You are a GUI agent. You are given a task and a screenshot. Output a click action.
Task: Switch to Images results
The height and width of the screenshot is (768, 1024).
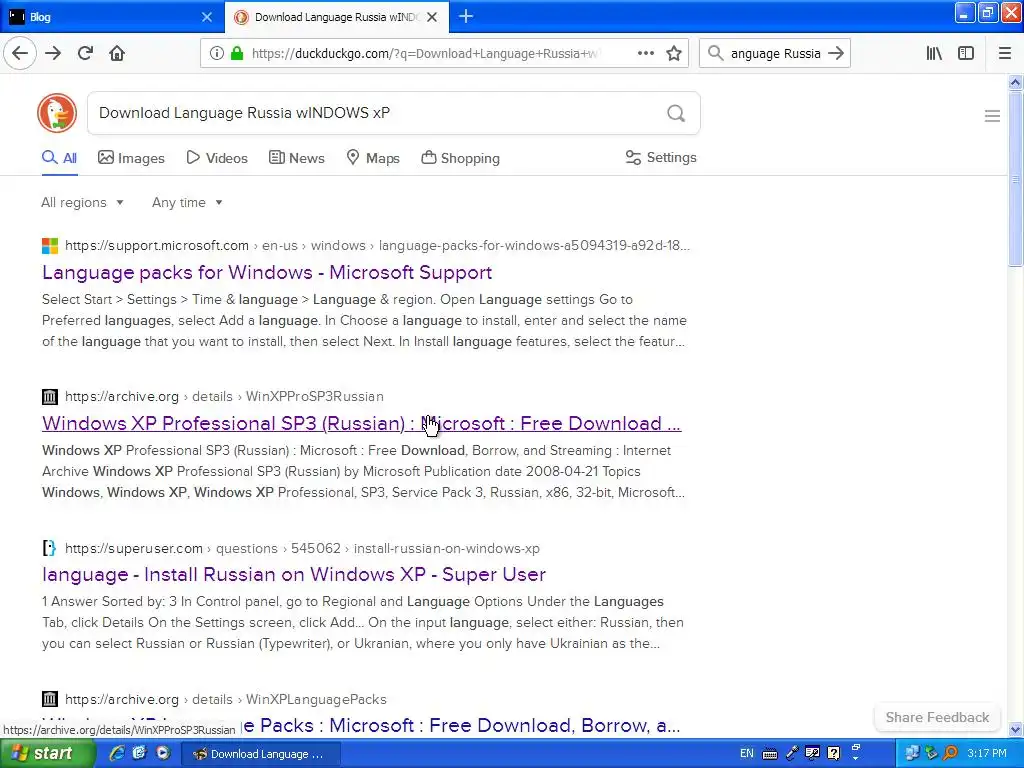131,158
